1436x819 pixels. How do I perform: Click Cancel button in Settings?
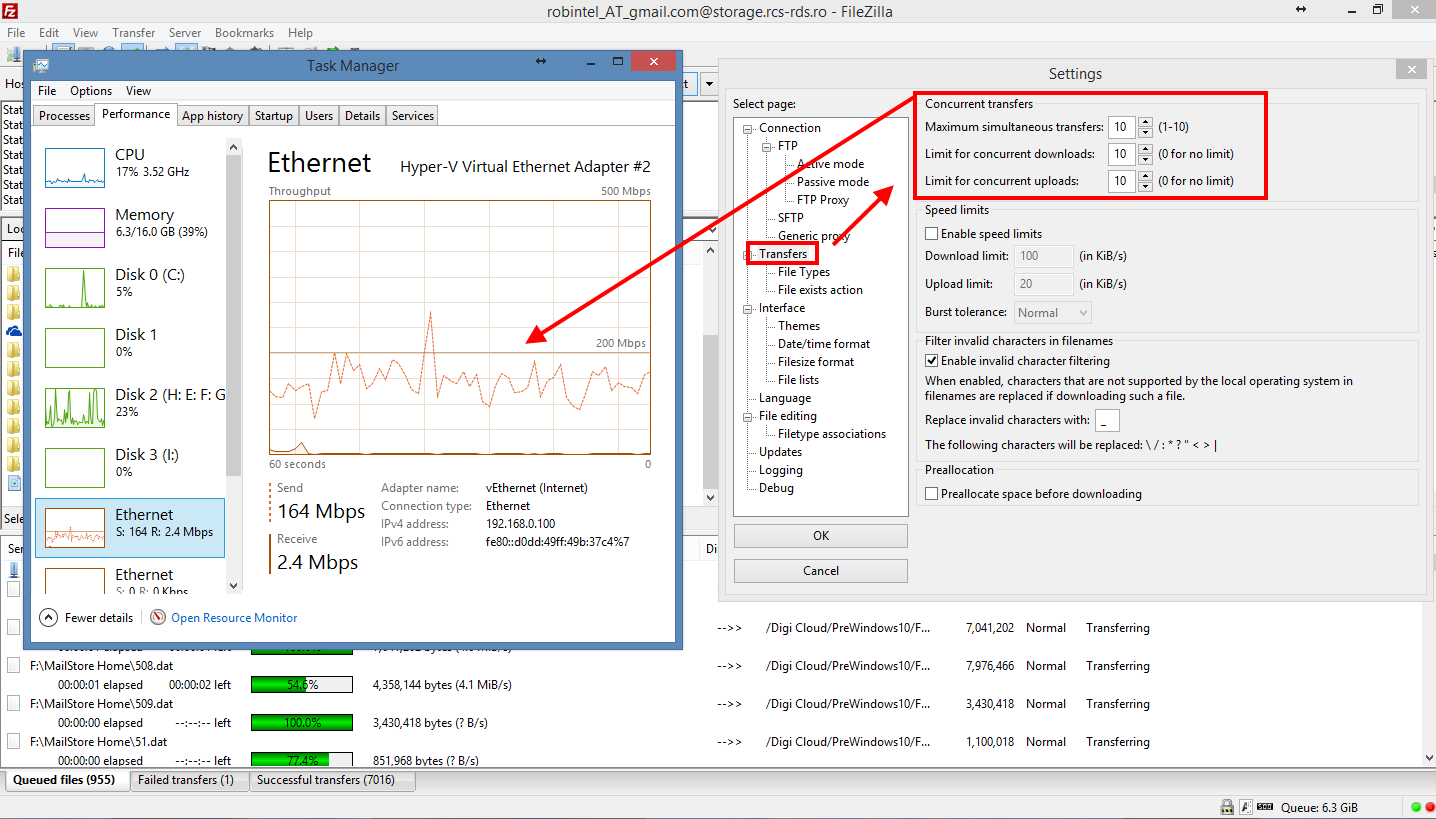(x=821, y=571)
